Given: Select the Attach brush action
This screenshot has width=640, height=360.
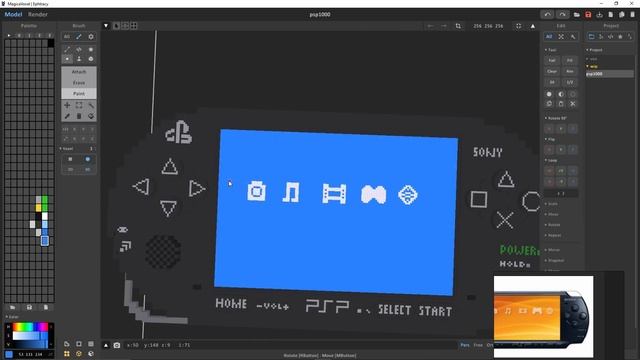Looking at the screenshot, I should [x=79, y=72].
